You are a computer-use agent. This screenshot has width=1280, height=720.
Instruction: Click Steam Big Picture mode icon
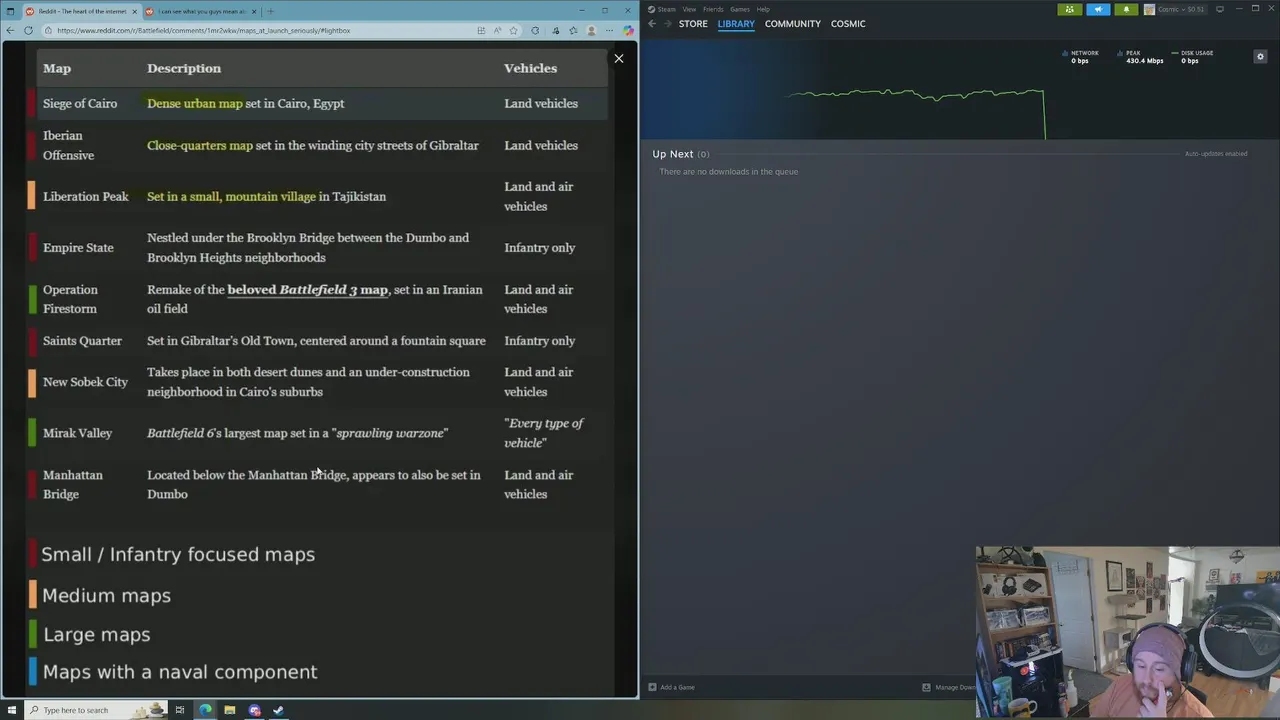pos(1220,9)
